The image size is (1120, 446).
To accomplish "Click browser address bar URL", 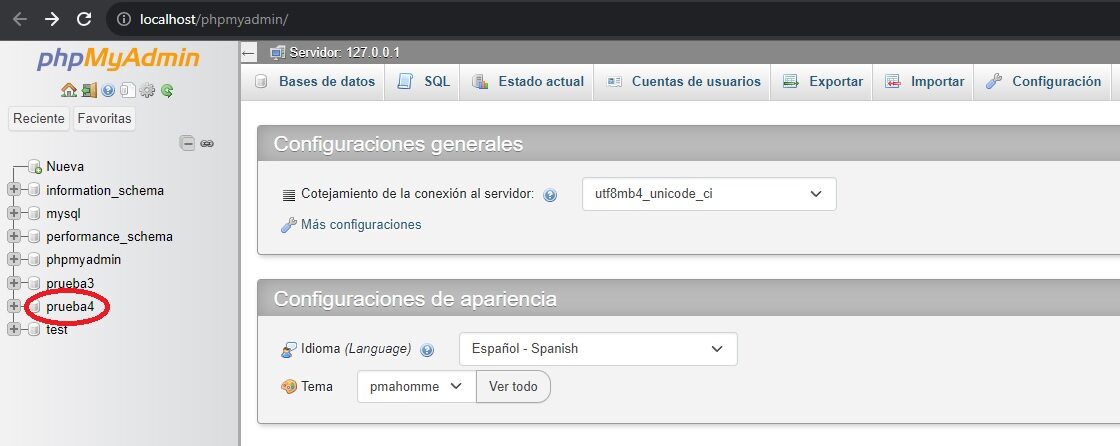I will click(214, 19).
